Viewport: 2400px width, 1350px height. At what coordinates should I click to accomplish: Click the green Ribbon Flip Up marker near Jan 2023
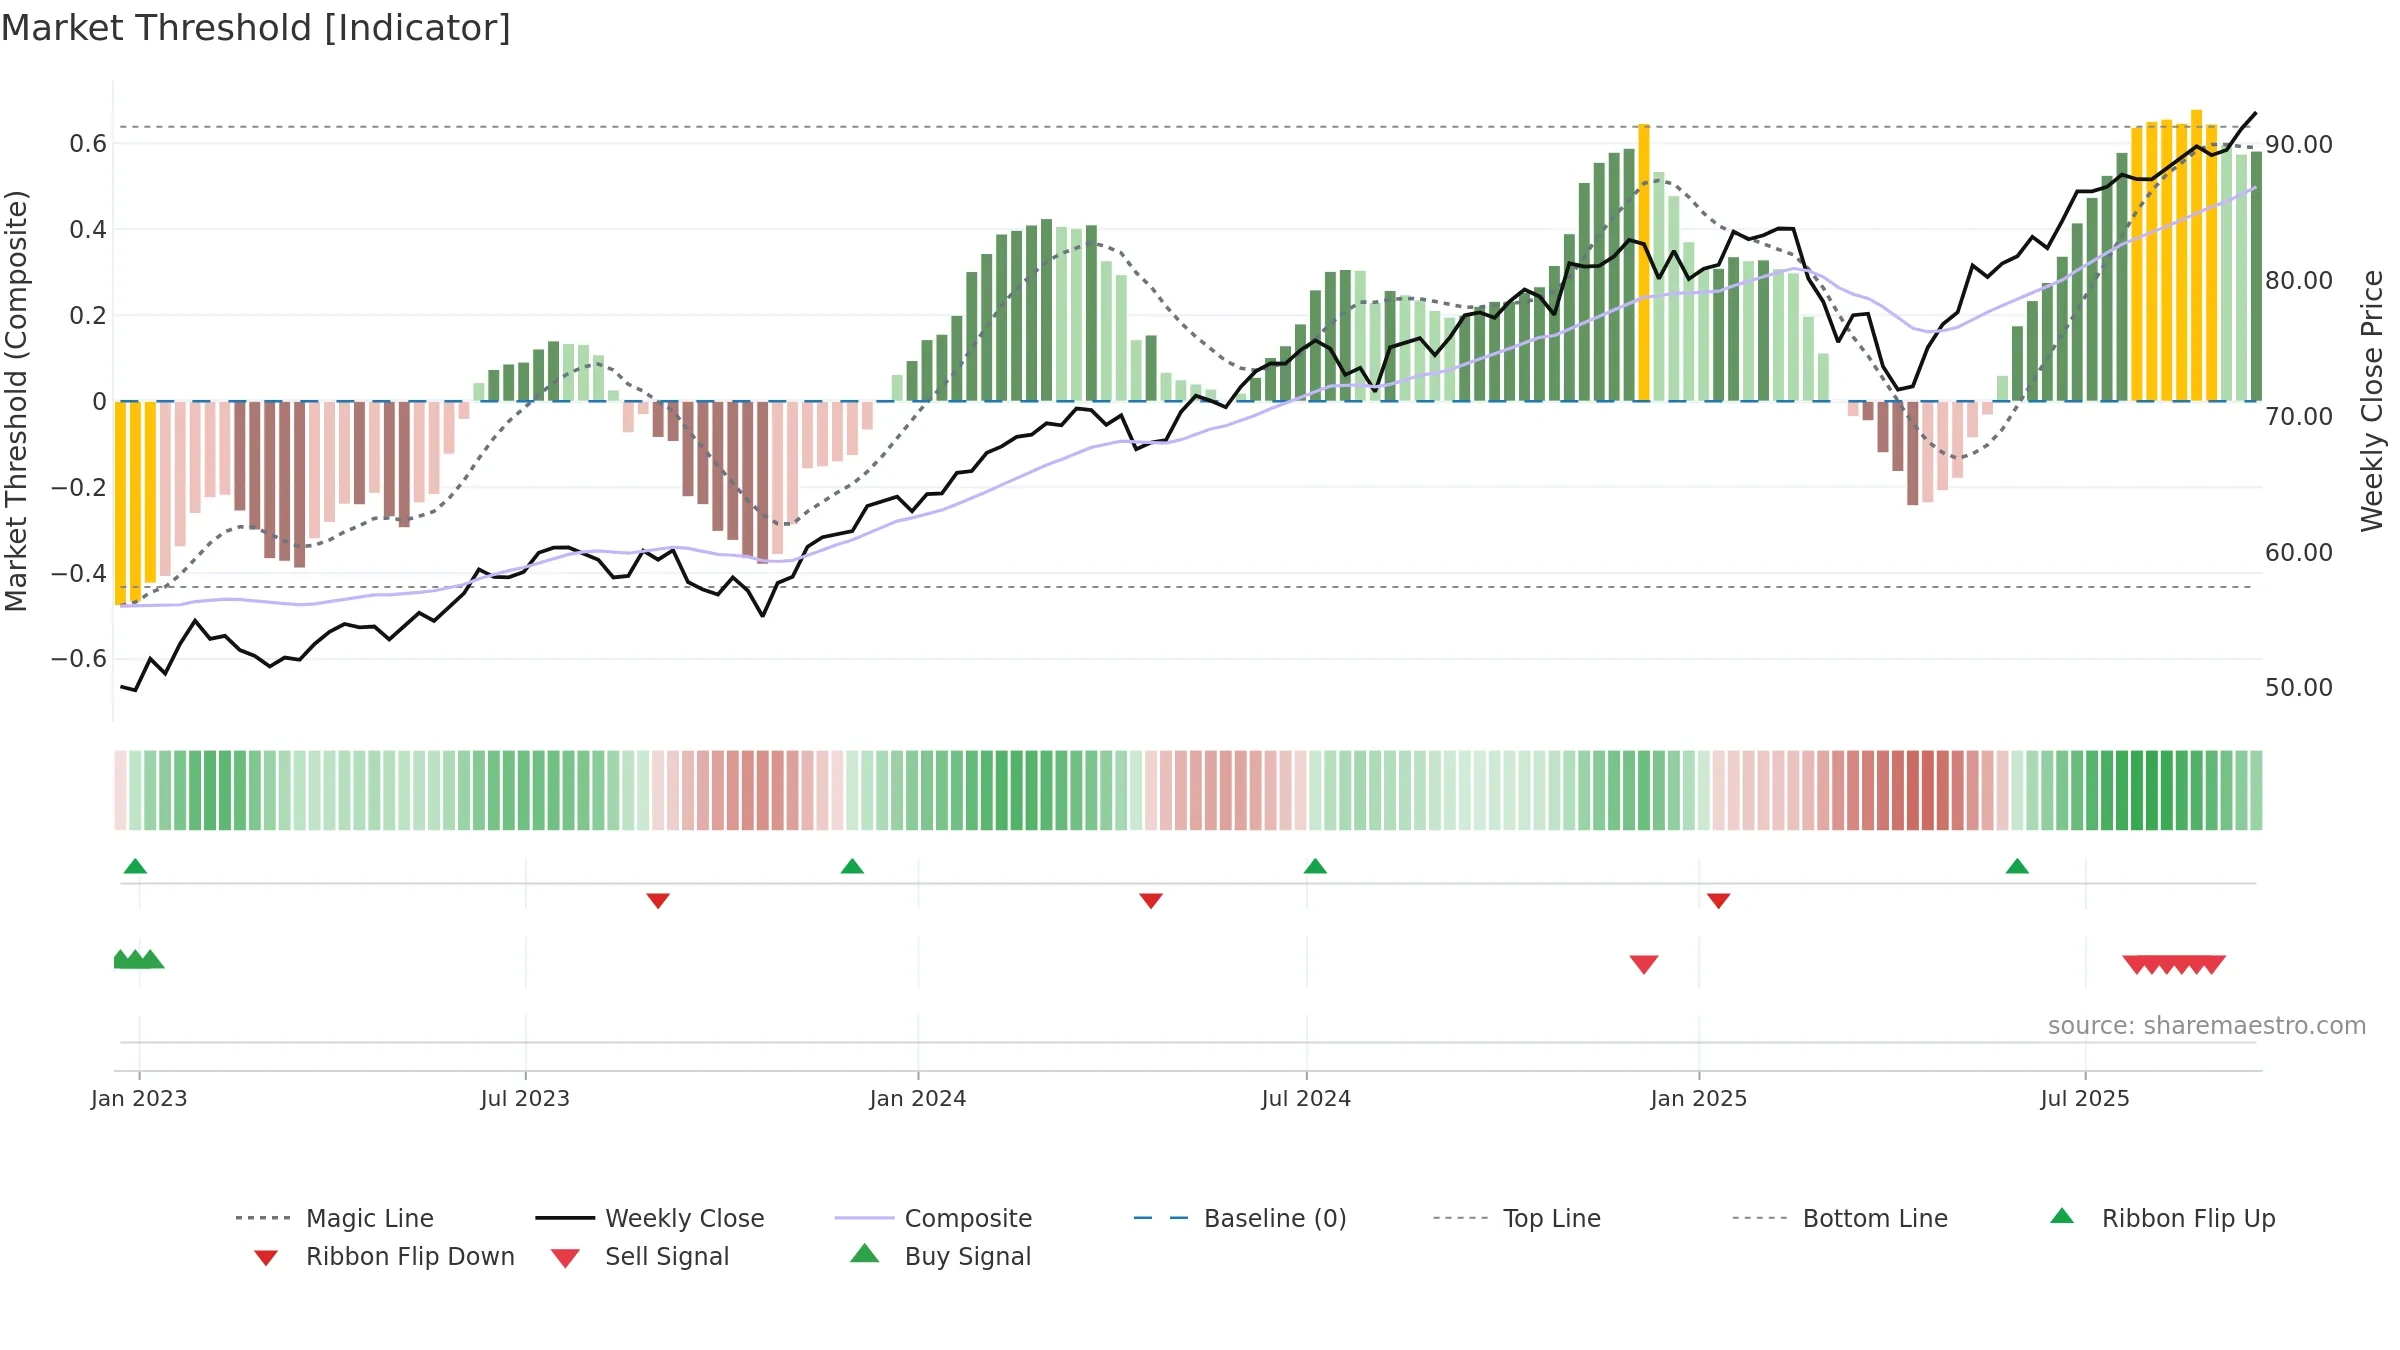(x=135, y=866)
